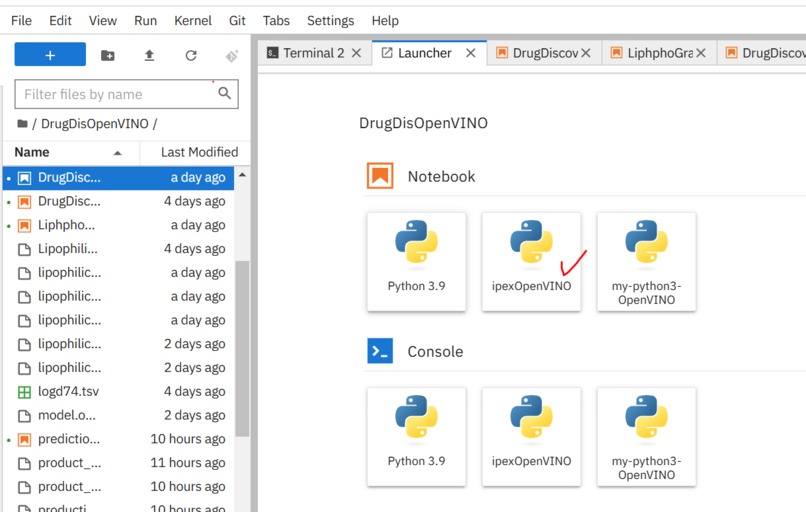The height and width of the screenshot is (512, 806).
Task: Select the predictio notebook file
Action: coord(119,440)
